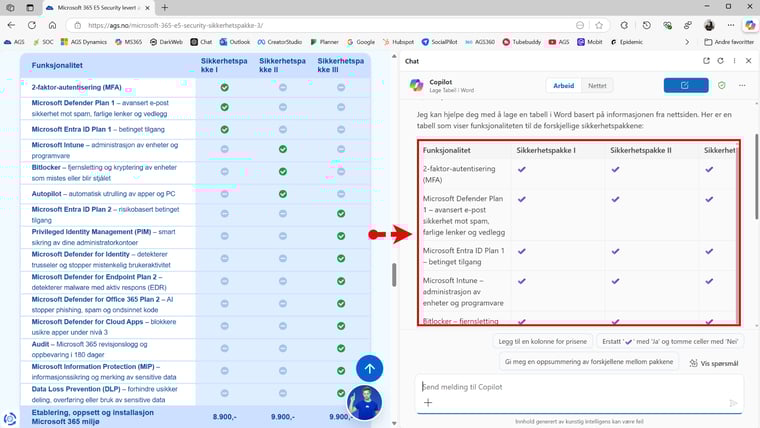Click the Funksjonalitet header in Copilot table
Screen dimensions: 760x428
pyautogui.click(x=446, y=150)
